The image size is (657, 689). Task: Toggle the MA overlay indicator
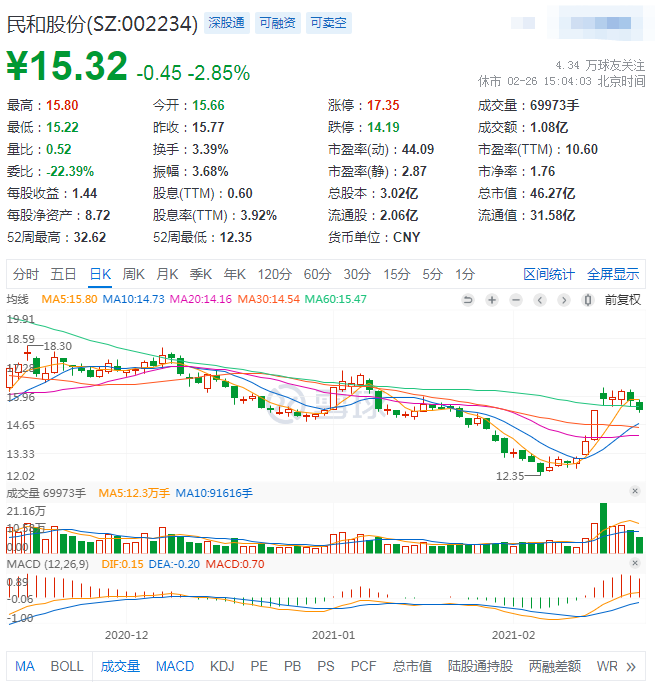tap(25, 667)
